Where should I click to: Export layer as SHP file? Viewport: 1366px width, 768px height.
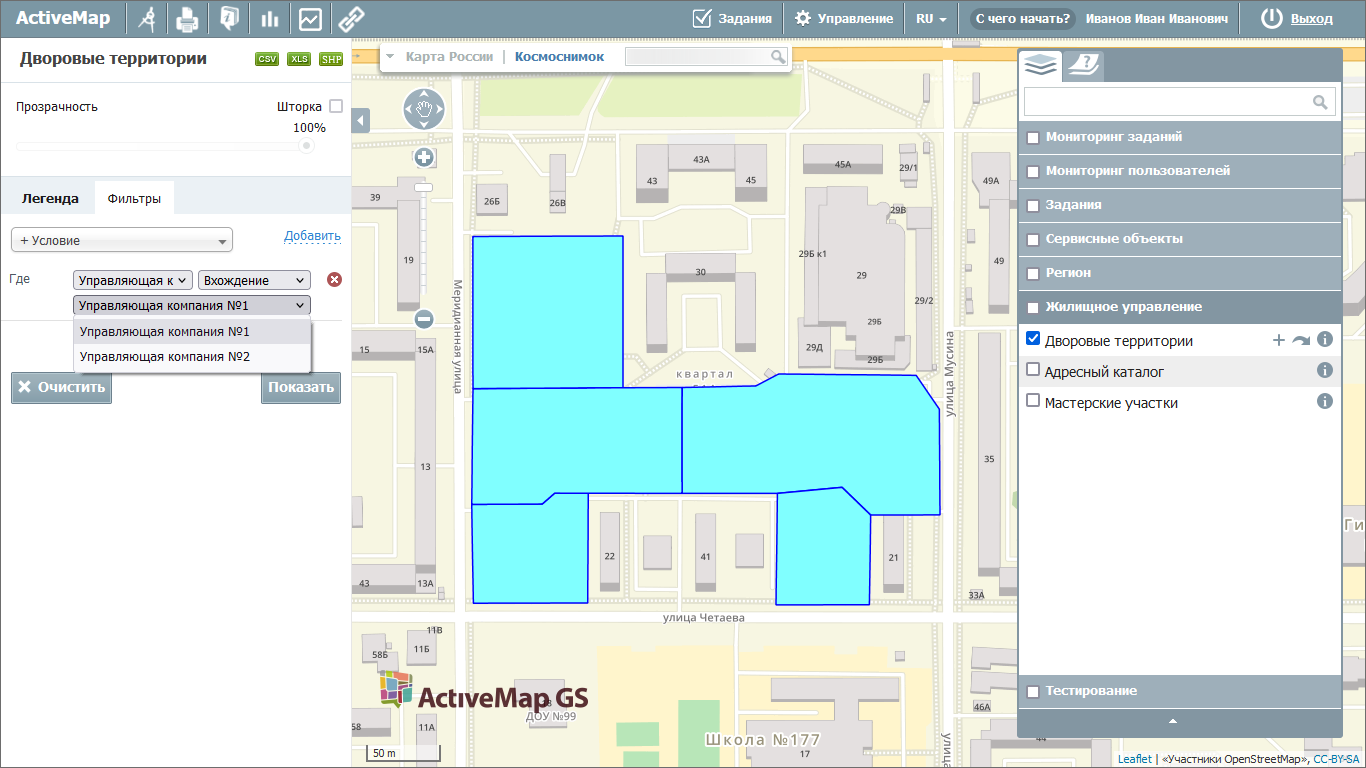coord(331,60)
